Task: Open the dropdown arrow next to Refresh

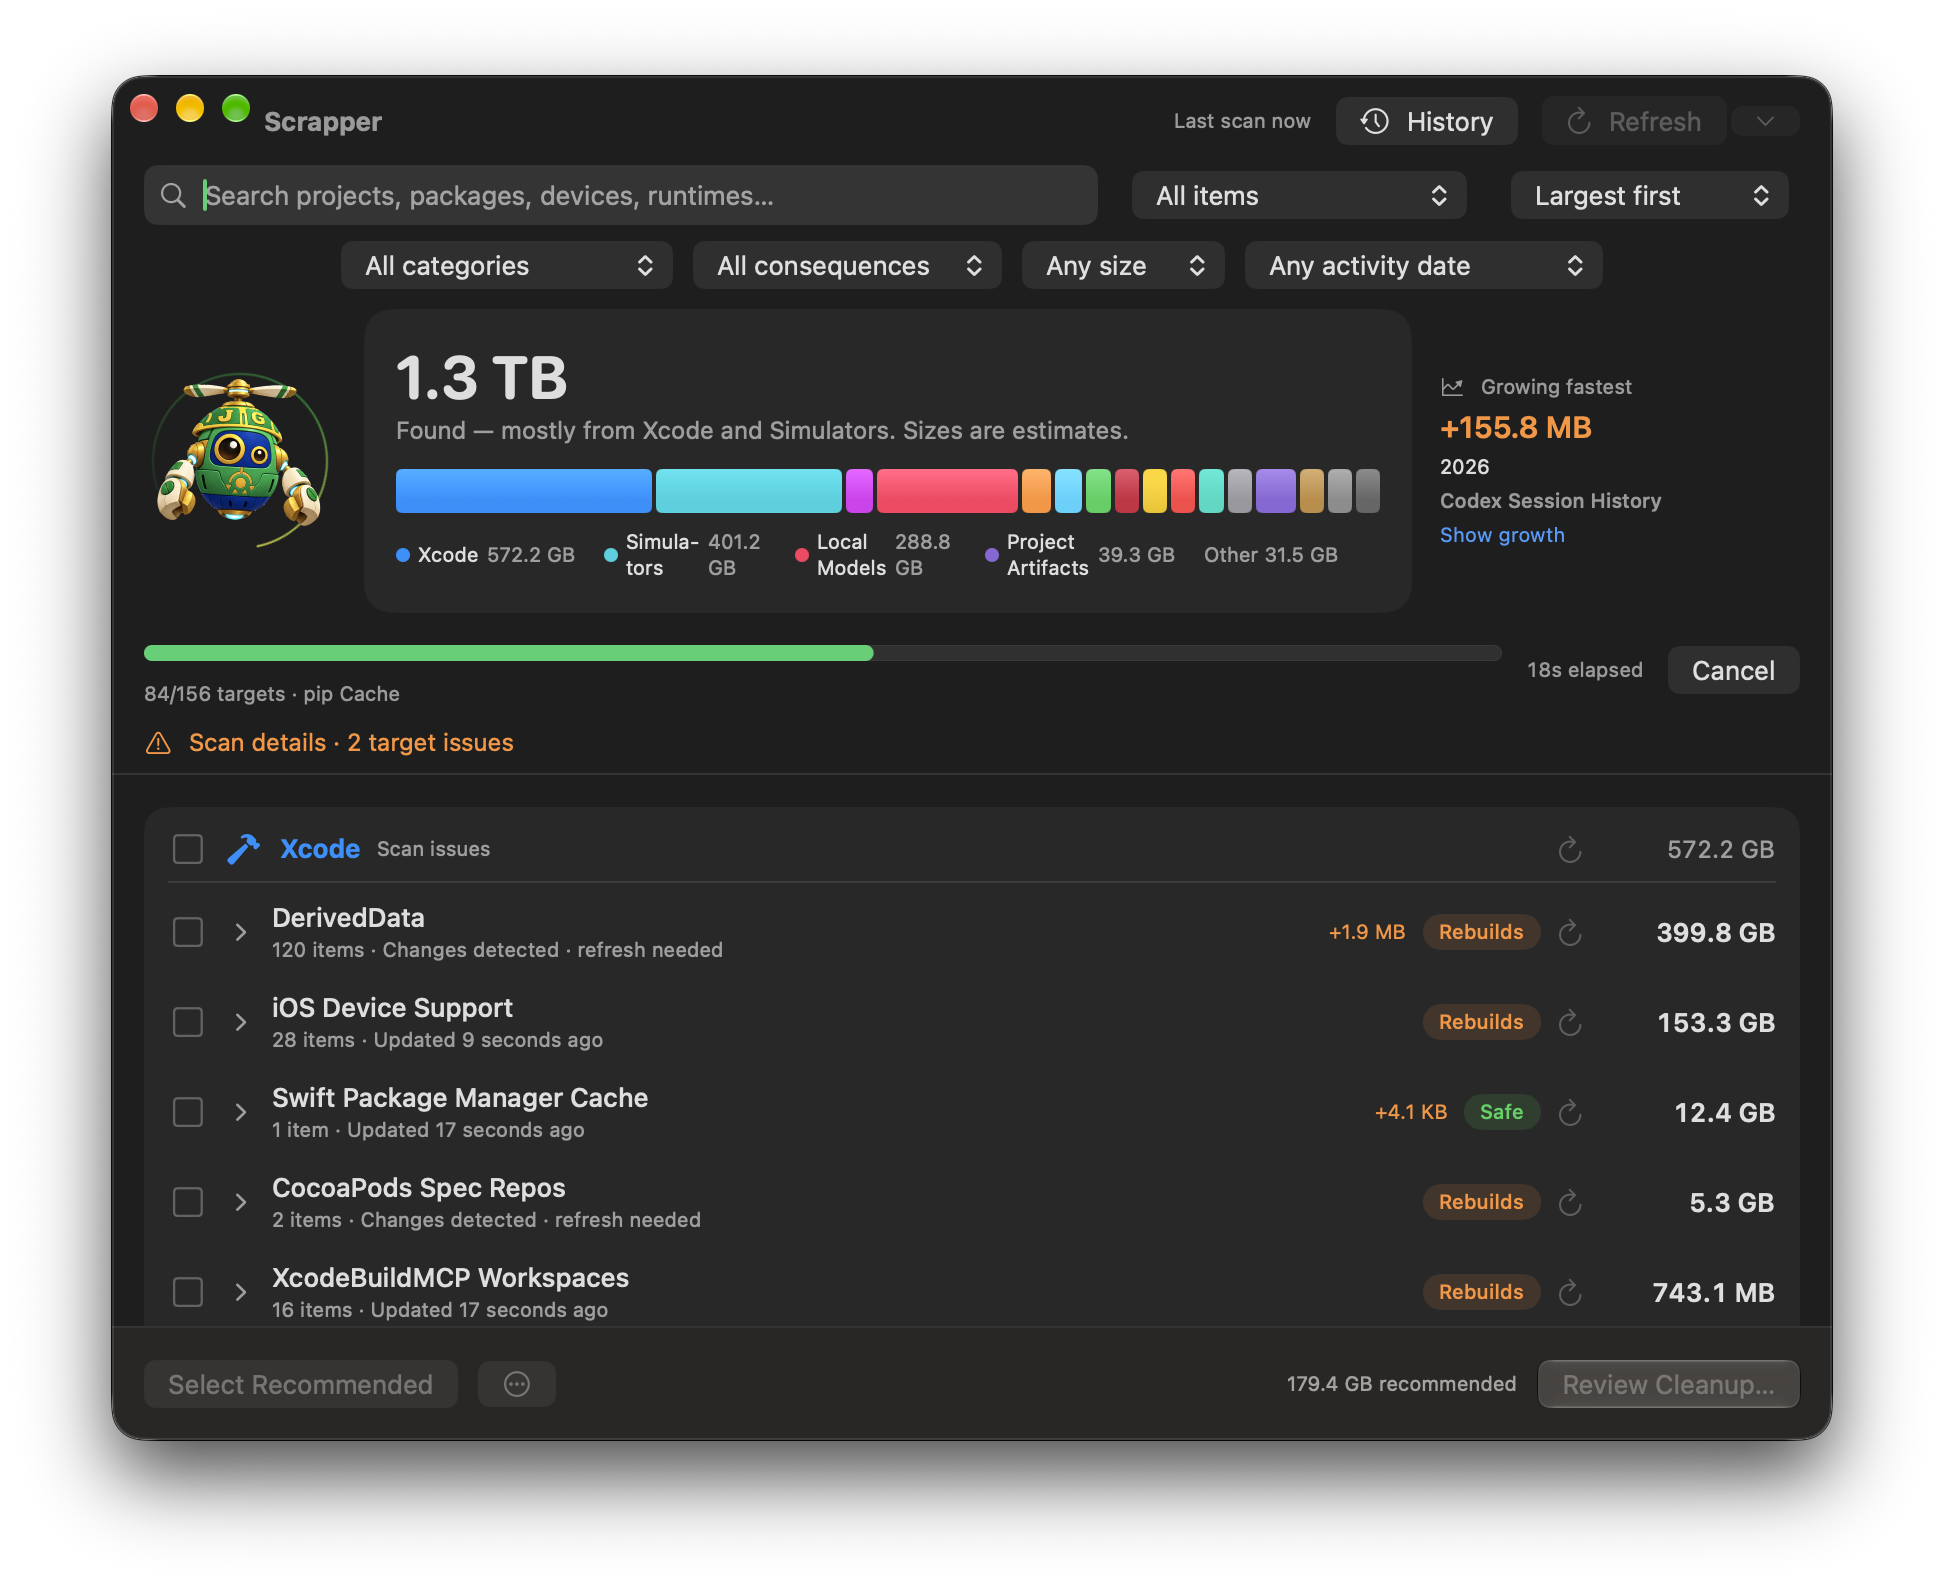Action: pyautogui.click(x=1765, y=121)
